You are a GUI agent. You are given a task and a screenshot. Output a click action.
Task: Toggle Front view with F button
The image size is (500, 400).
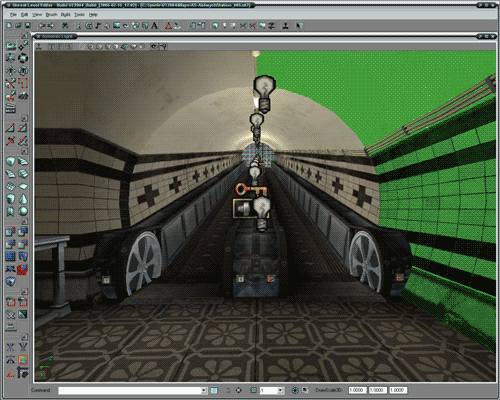(60, 47)
